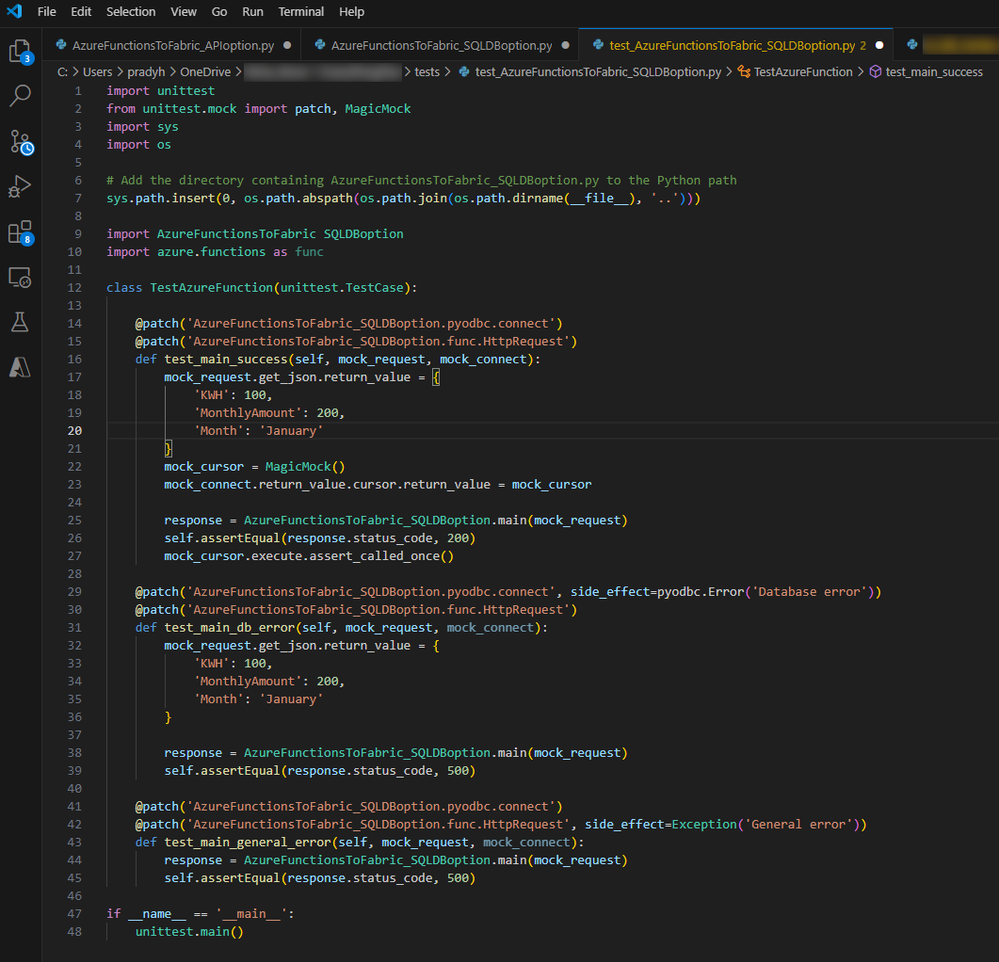Open tests folder breadcrumb
The height and width of the screenshot is (962, 999).
tap(427, 72)
